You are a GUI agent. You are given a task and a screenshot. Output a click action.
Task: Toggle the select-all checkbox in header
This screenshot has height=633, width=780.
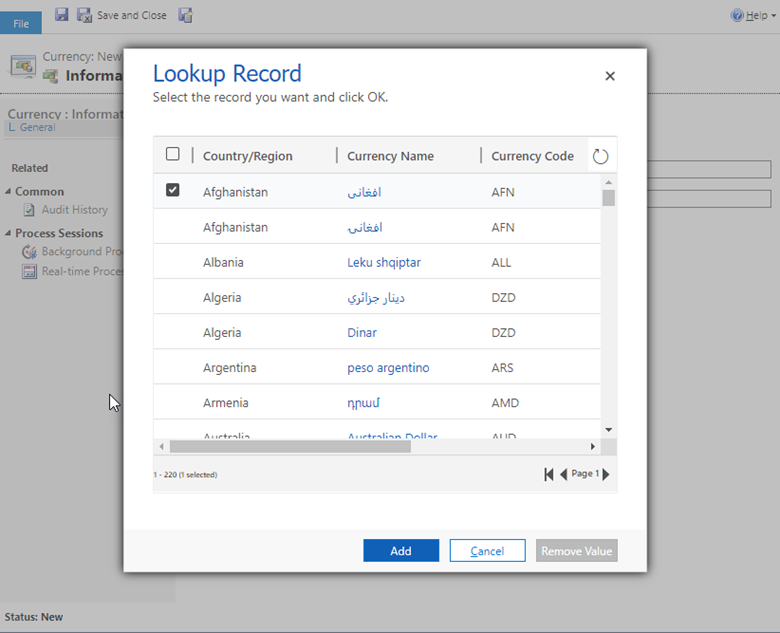click(x=172, y=155)
